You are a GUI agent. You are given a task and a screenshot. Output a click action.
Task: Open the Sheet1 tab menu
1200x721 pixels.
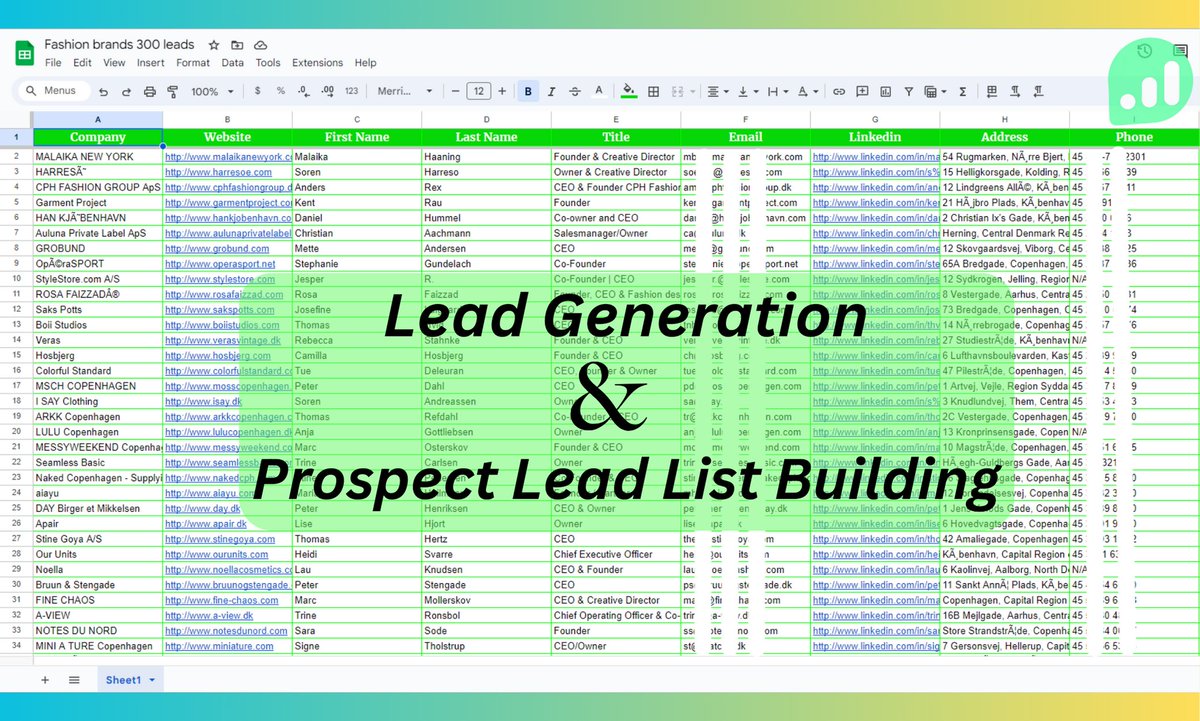(x=153, y=680)
